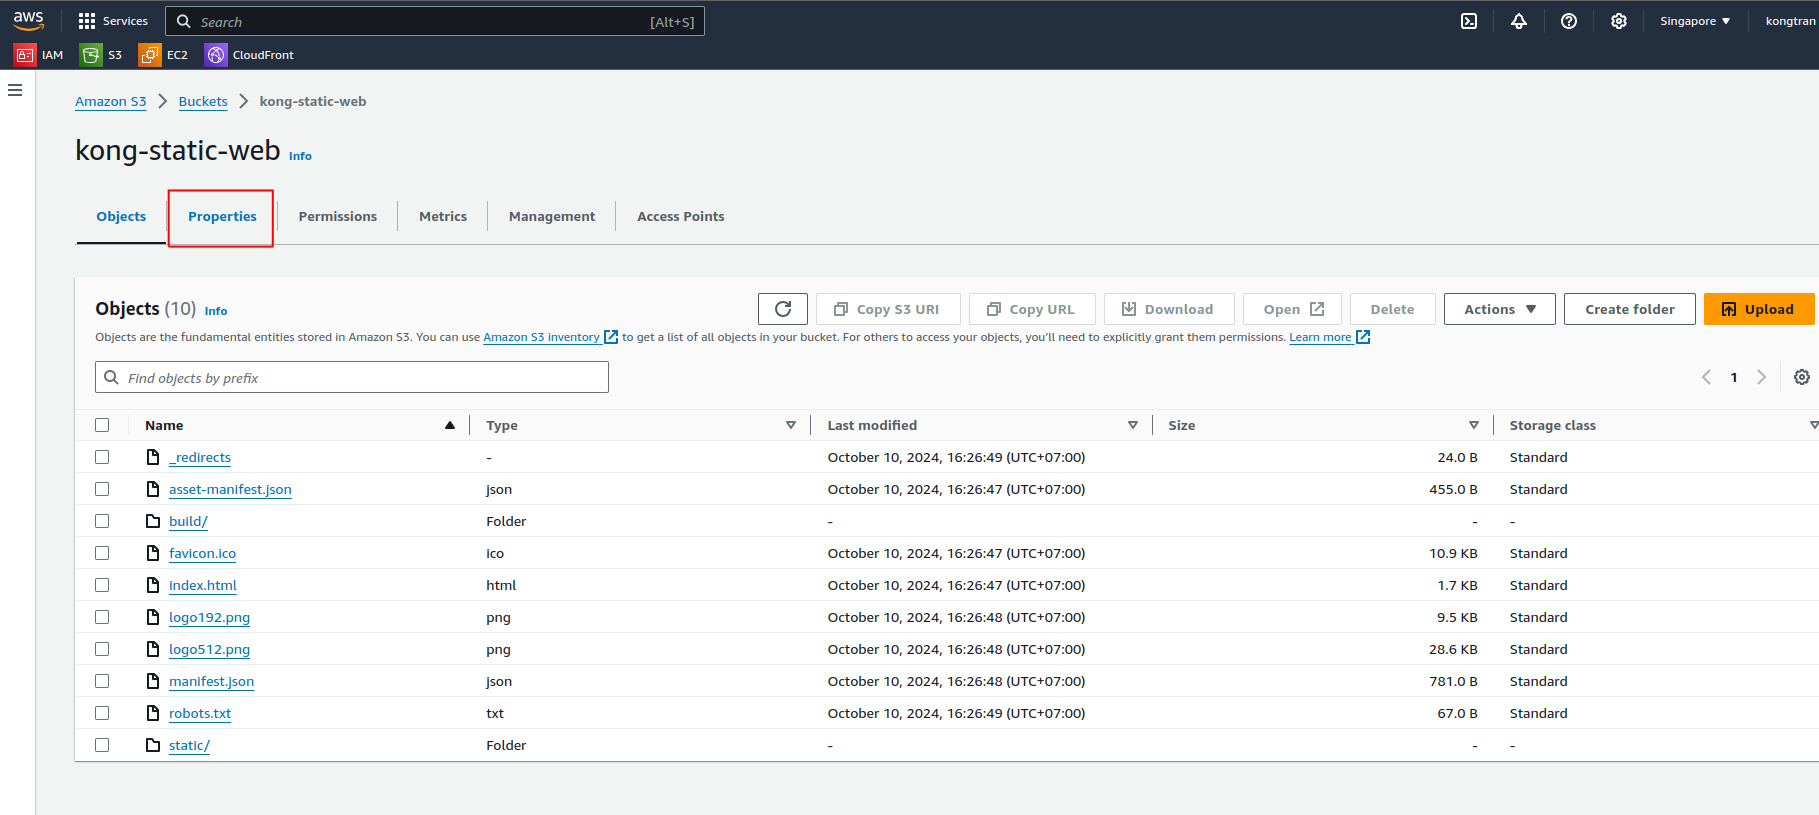The width and height of the screenshot is (1819, 815).
Task: Click the orange Upload button
Action: pyautogui.click(x=1758, y=309)
